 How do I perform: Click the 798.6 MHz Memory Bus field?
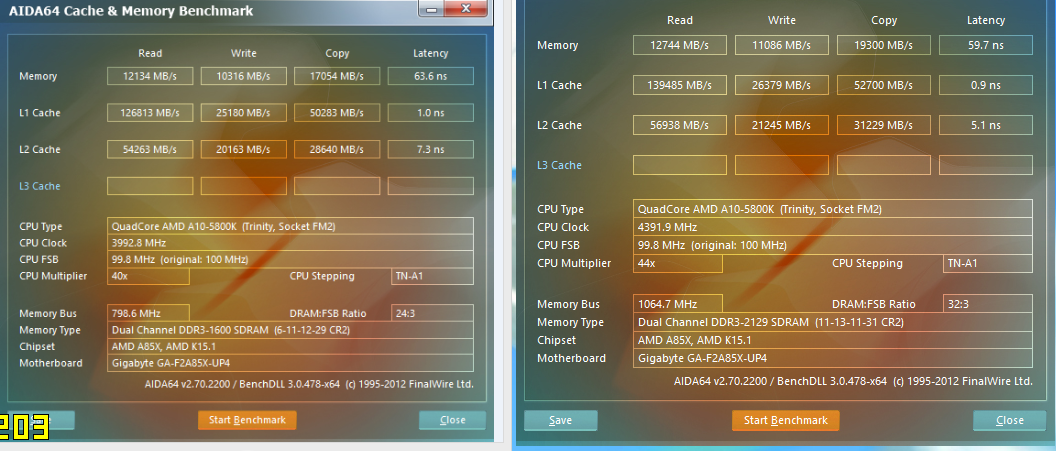click(x=148, y=313)
